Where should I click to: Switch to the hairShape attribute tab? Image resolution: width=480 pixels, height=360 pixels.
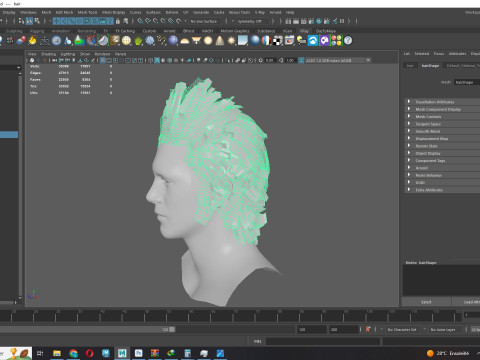430,66
